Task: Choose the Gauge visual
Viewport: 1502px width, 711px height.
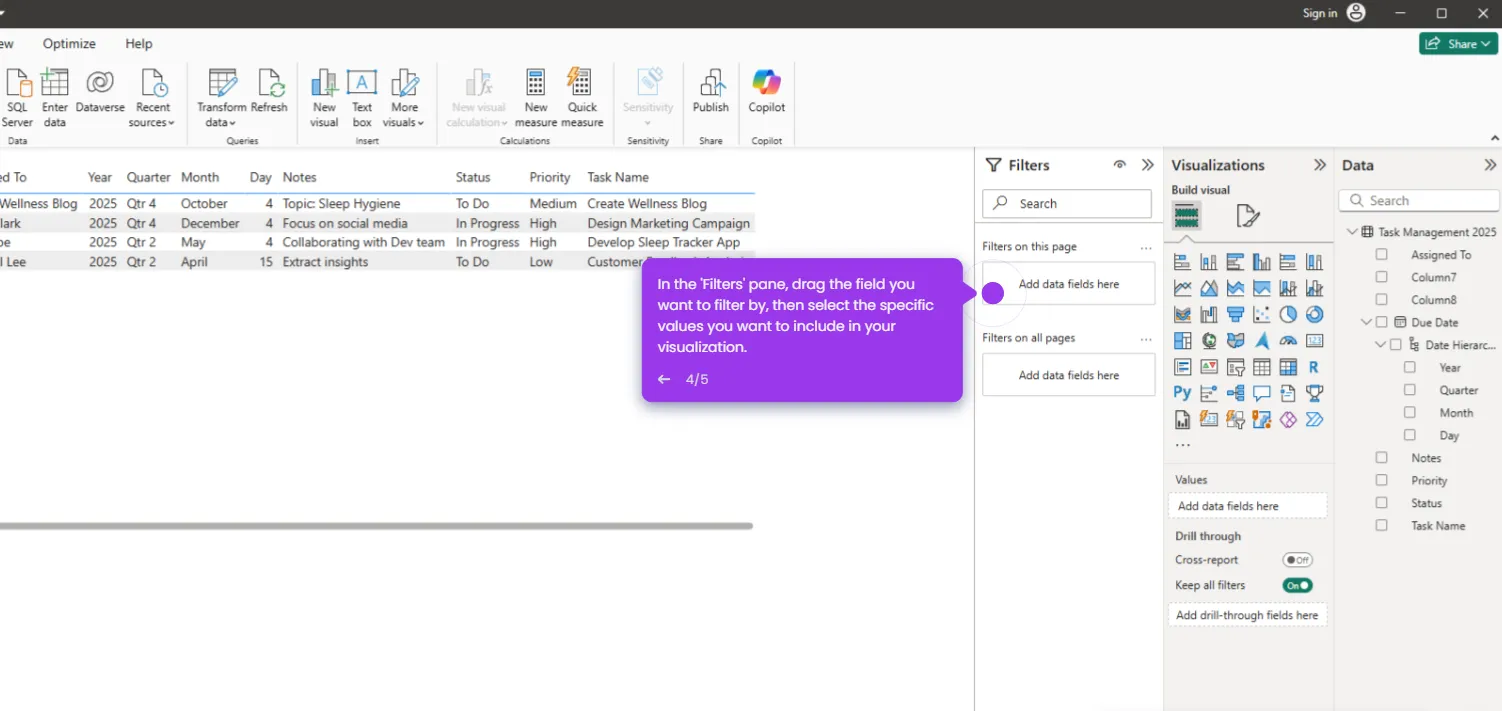Action: point(1288,341)
